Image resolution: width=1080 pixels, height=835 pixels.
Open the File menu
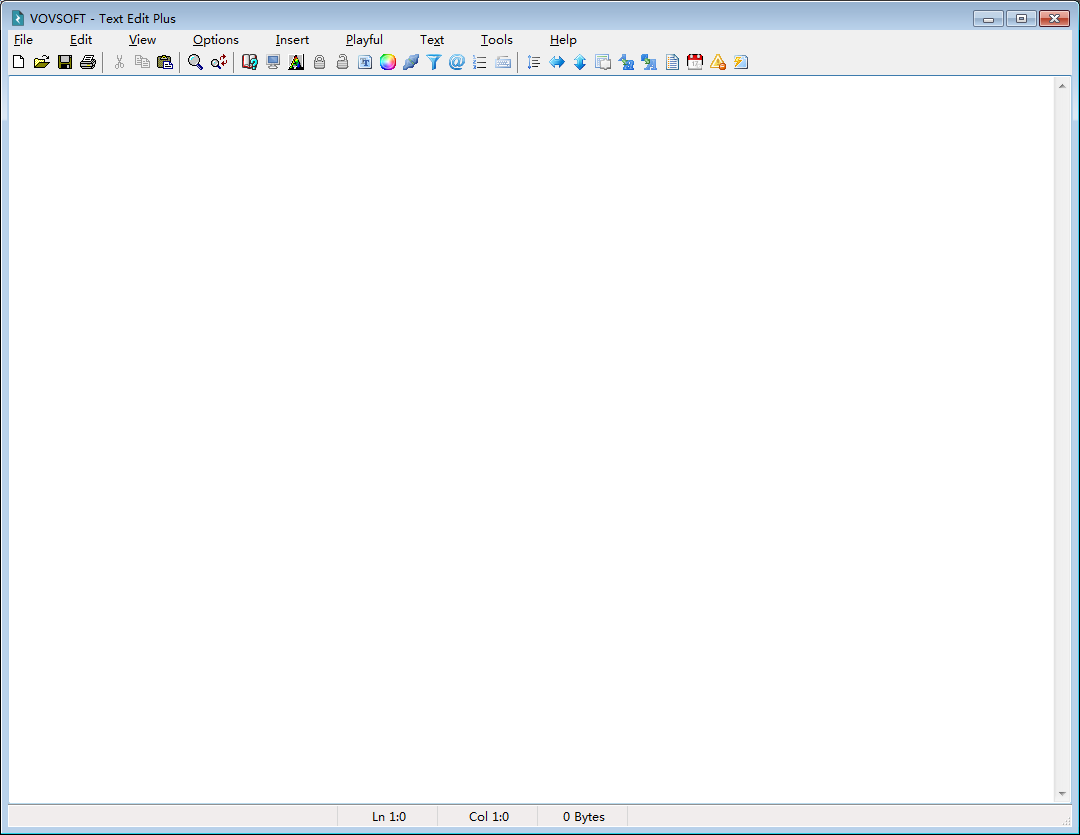[23, 40]
